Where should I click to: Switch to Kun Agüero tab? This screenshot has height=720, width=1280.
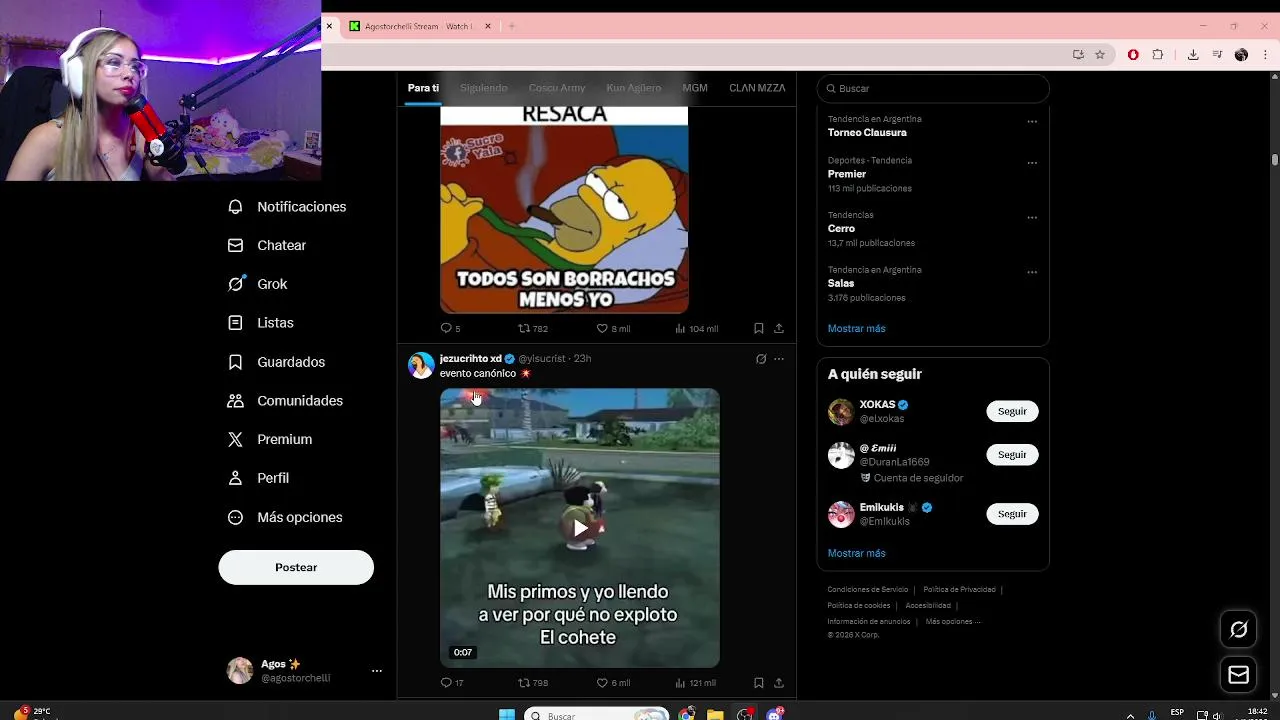click(x=633, y=88)
